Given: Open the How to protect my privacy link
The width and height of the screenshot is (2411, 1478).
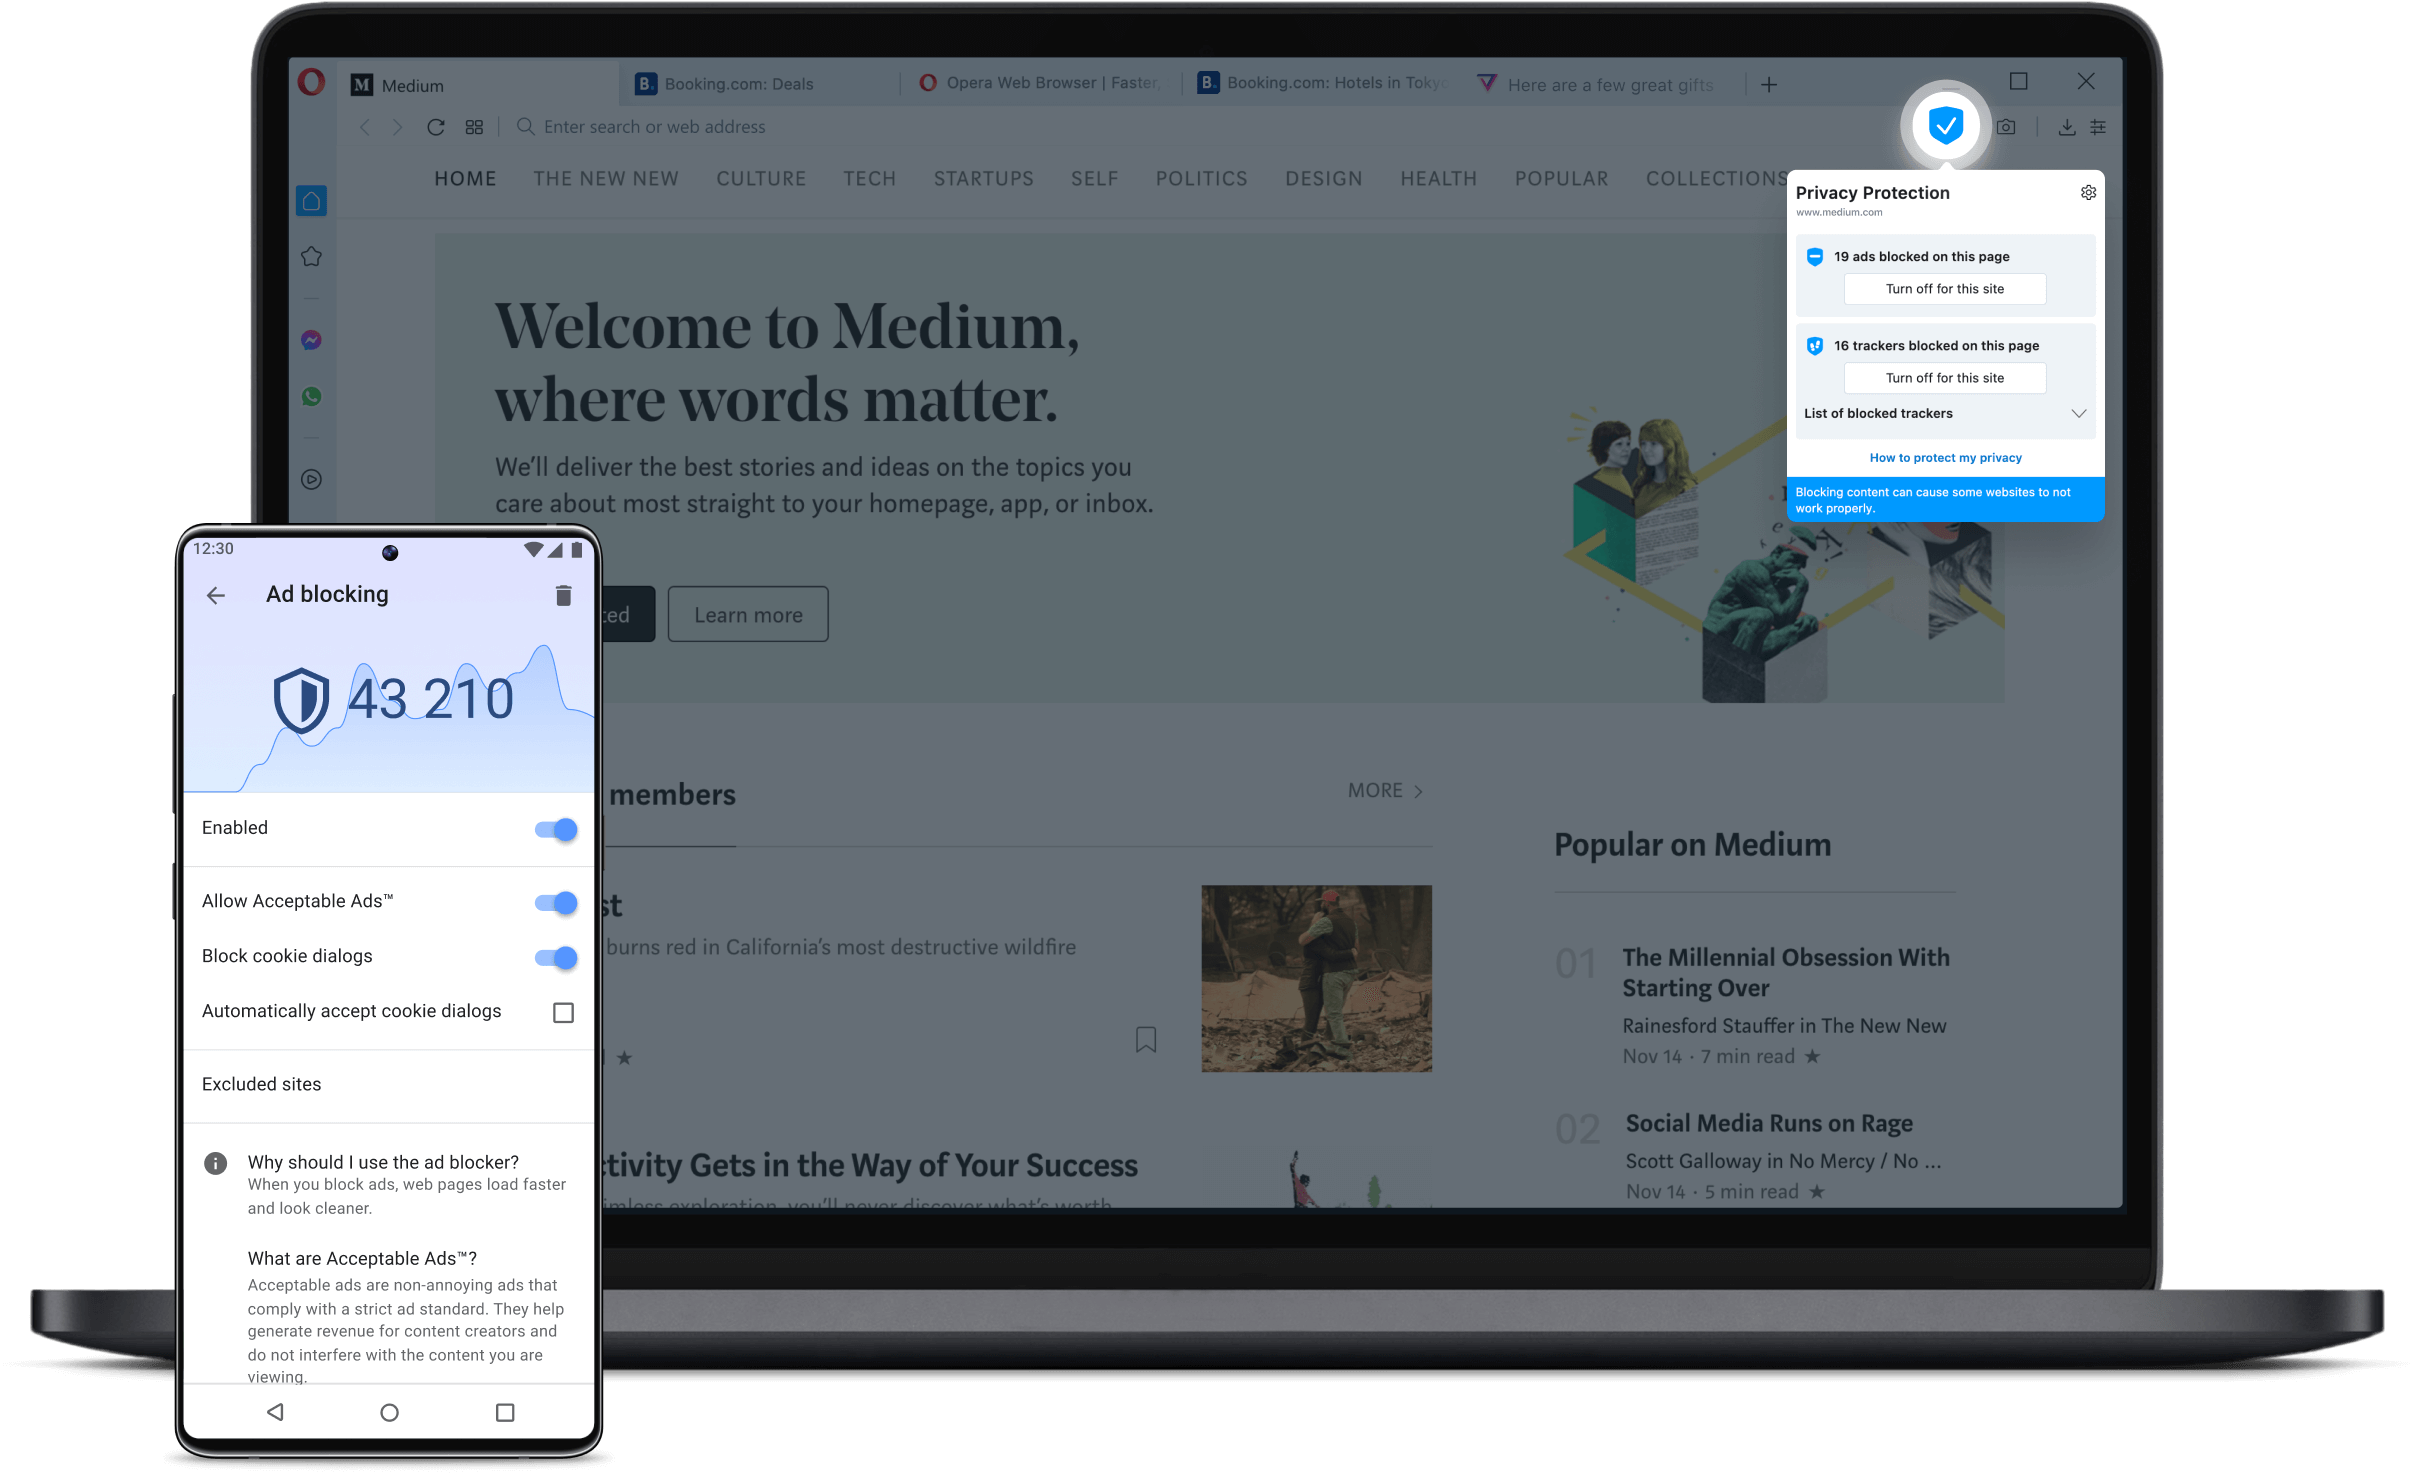Looking at the screenshot, I should [1944, 457].
